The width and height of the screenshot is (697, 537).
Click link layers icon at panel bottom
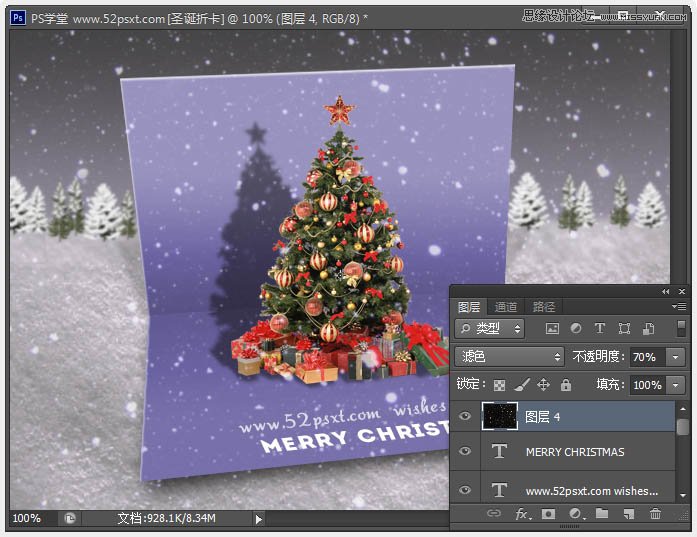(493, 513)
